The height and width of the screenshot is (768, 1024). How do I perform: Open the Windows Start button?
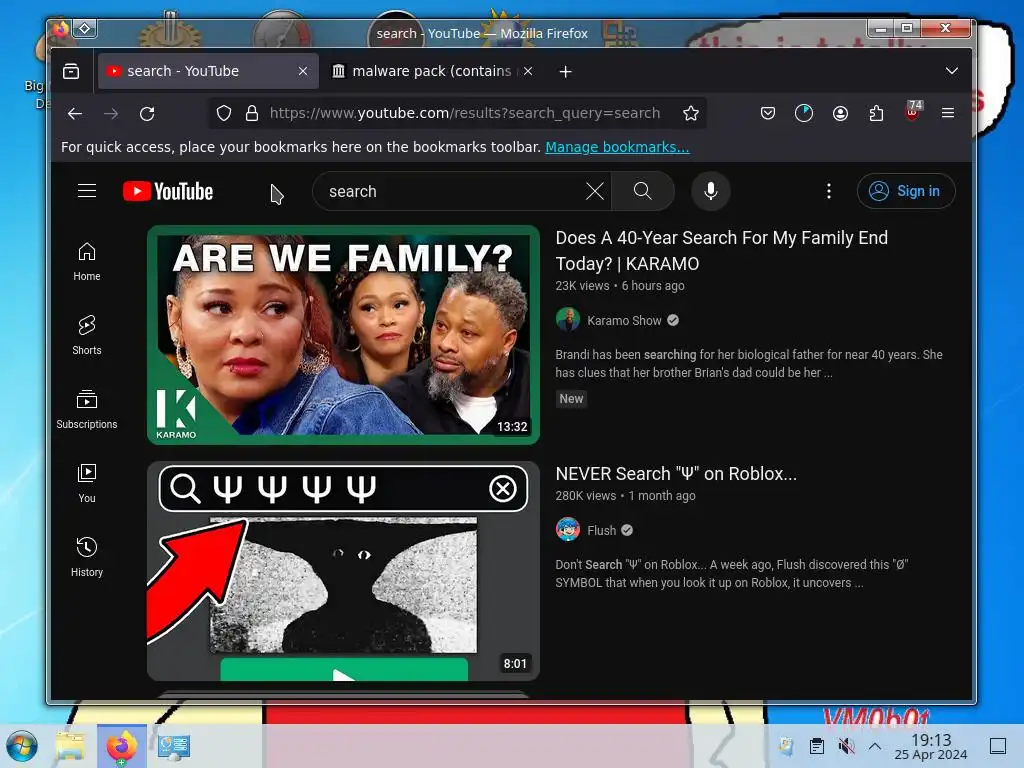(22, 746)
